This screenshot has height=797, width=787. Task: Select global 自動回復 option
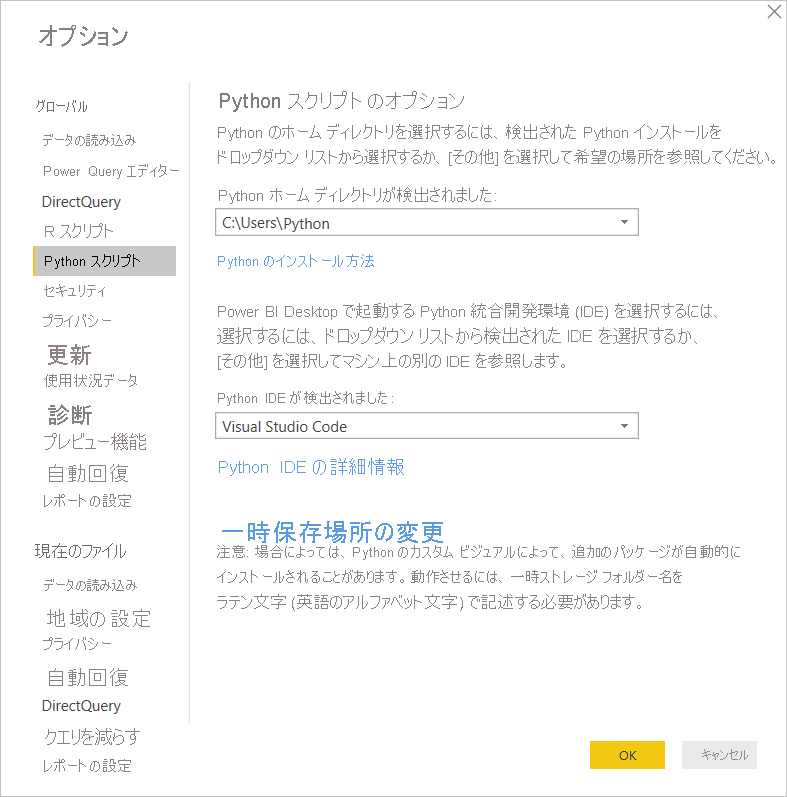pyautogui.click(x=88, y=473)
